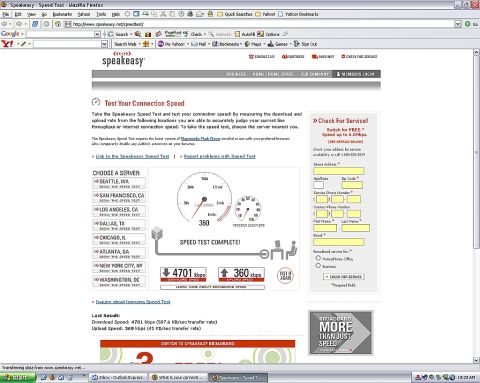Screen dimensions: 480x383
Task: Click the Windows Start button
Action: point(18,377)
